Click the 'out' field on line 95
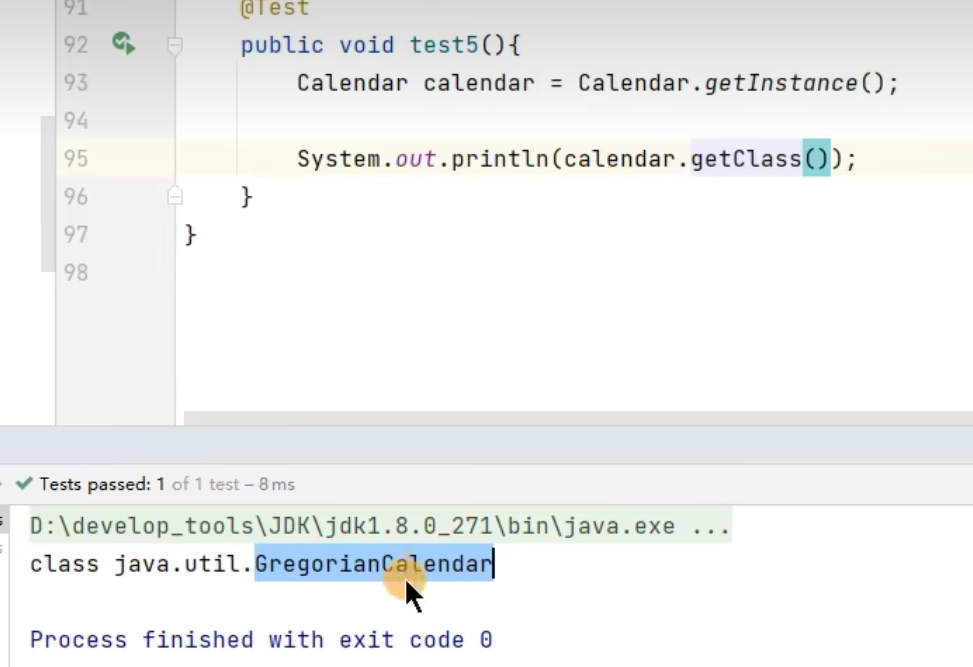This screenshot has height=667, width=973. click(x=416, y=159)
